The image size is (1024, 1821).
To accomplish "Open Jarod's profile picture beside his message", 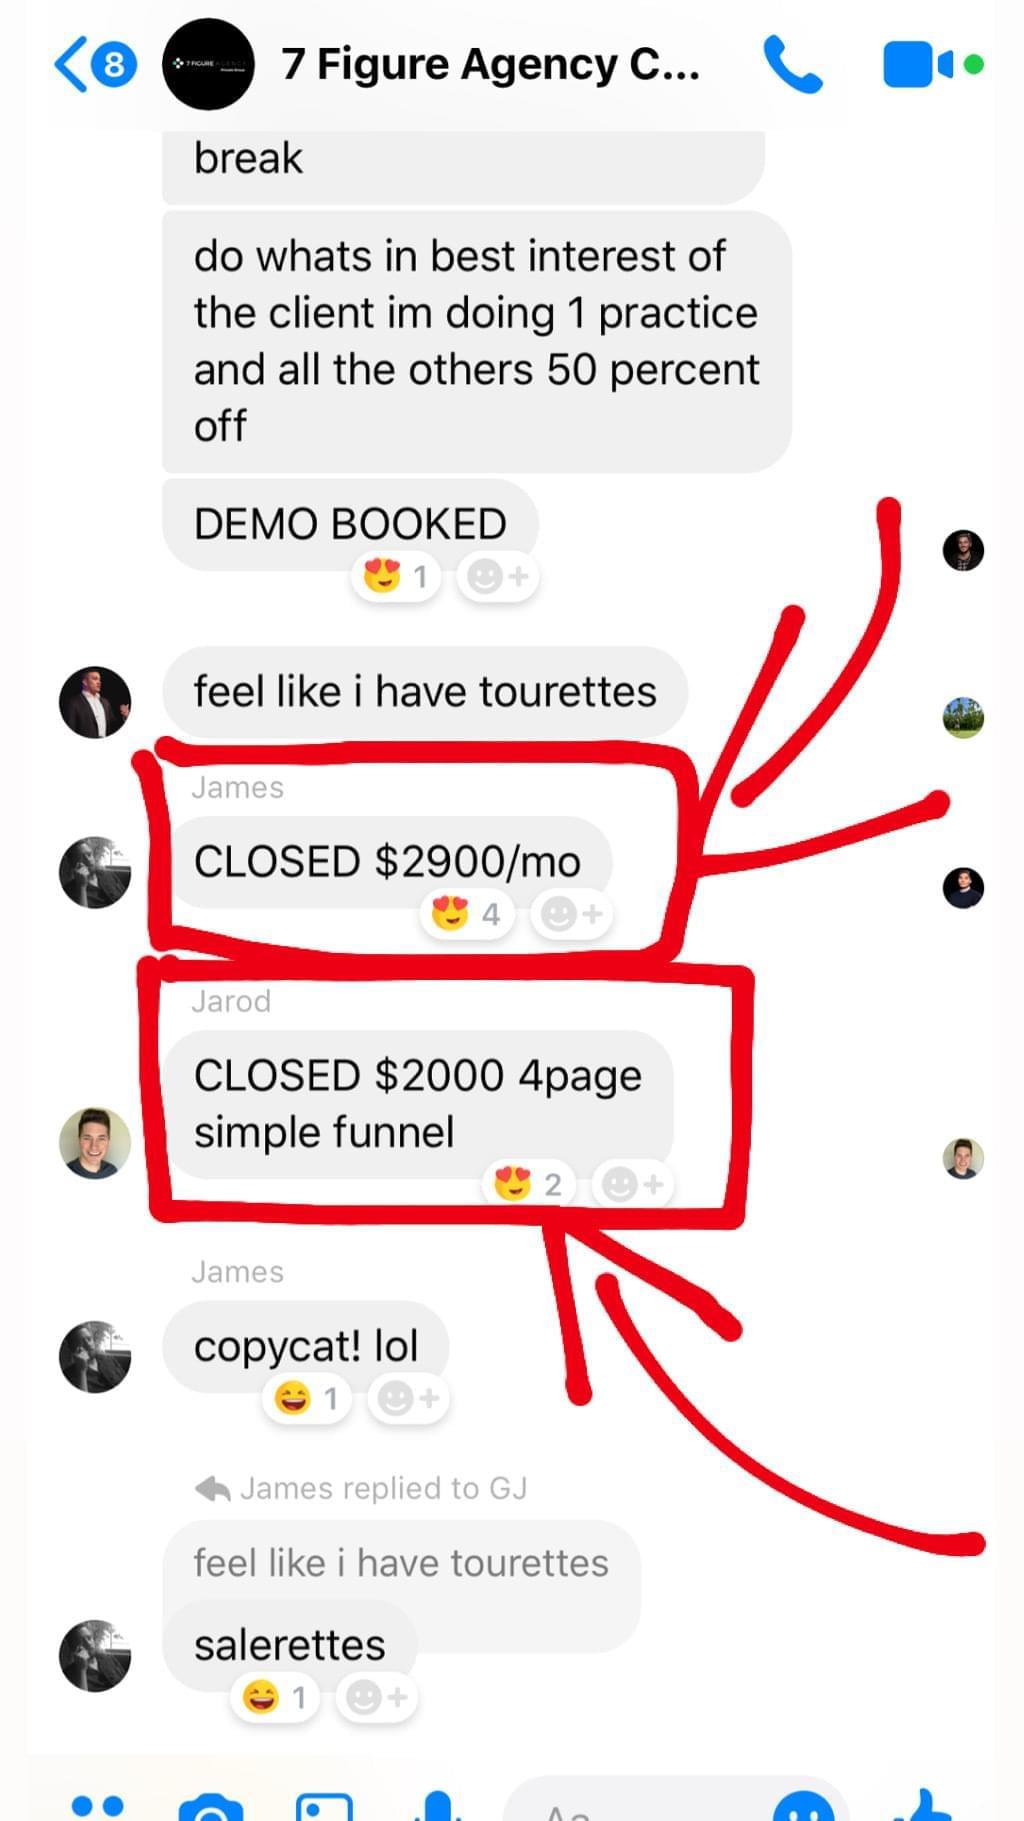I will tap(95, 1143).
